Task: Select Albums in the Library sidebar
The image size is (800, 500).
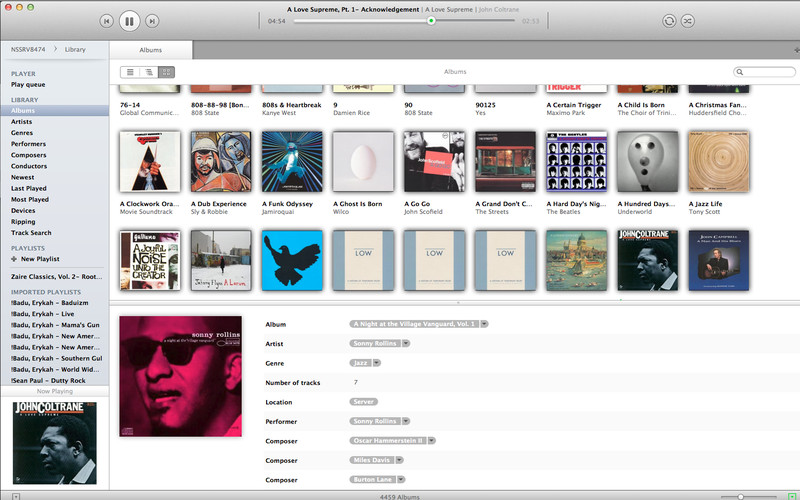Action: pyautogui.click(x=54, y=110)
